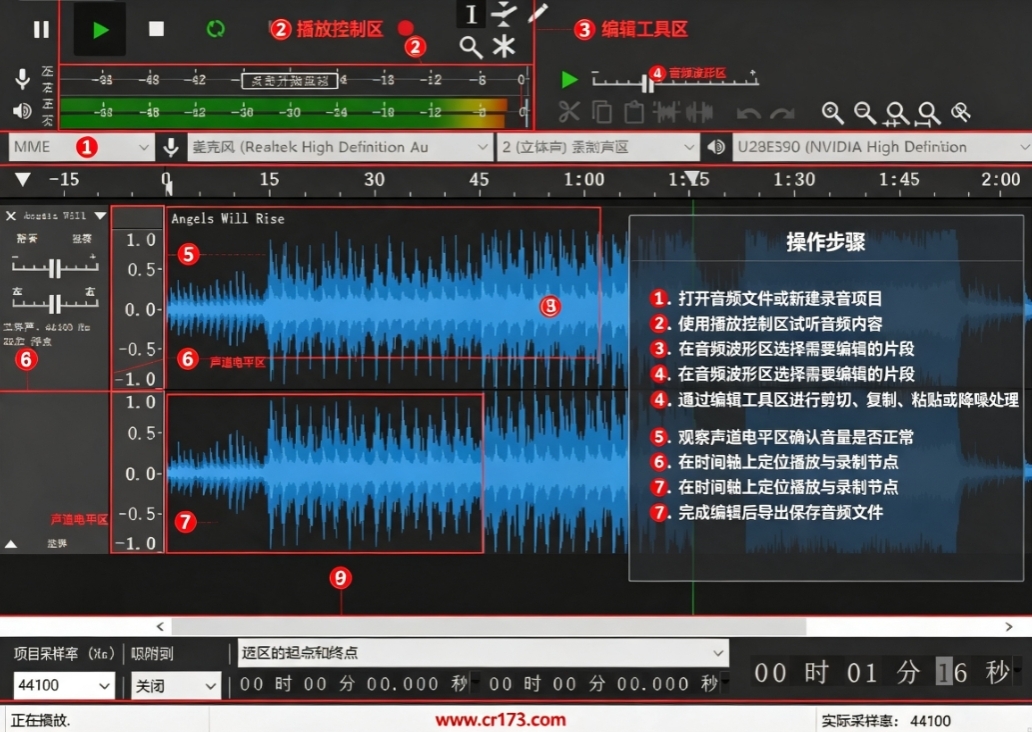Open the Realtek microphone device dropdown
The height and width of the screenshot is (732, 1032).
[340, 147]
